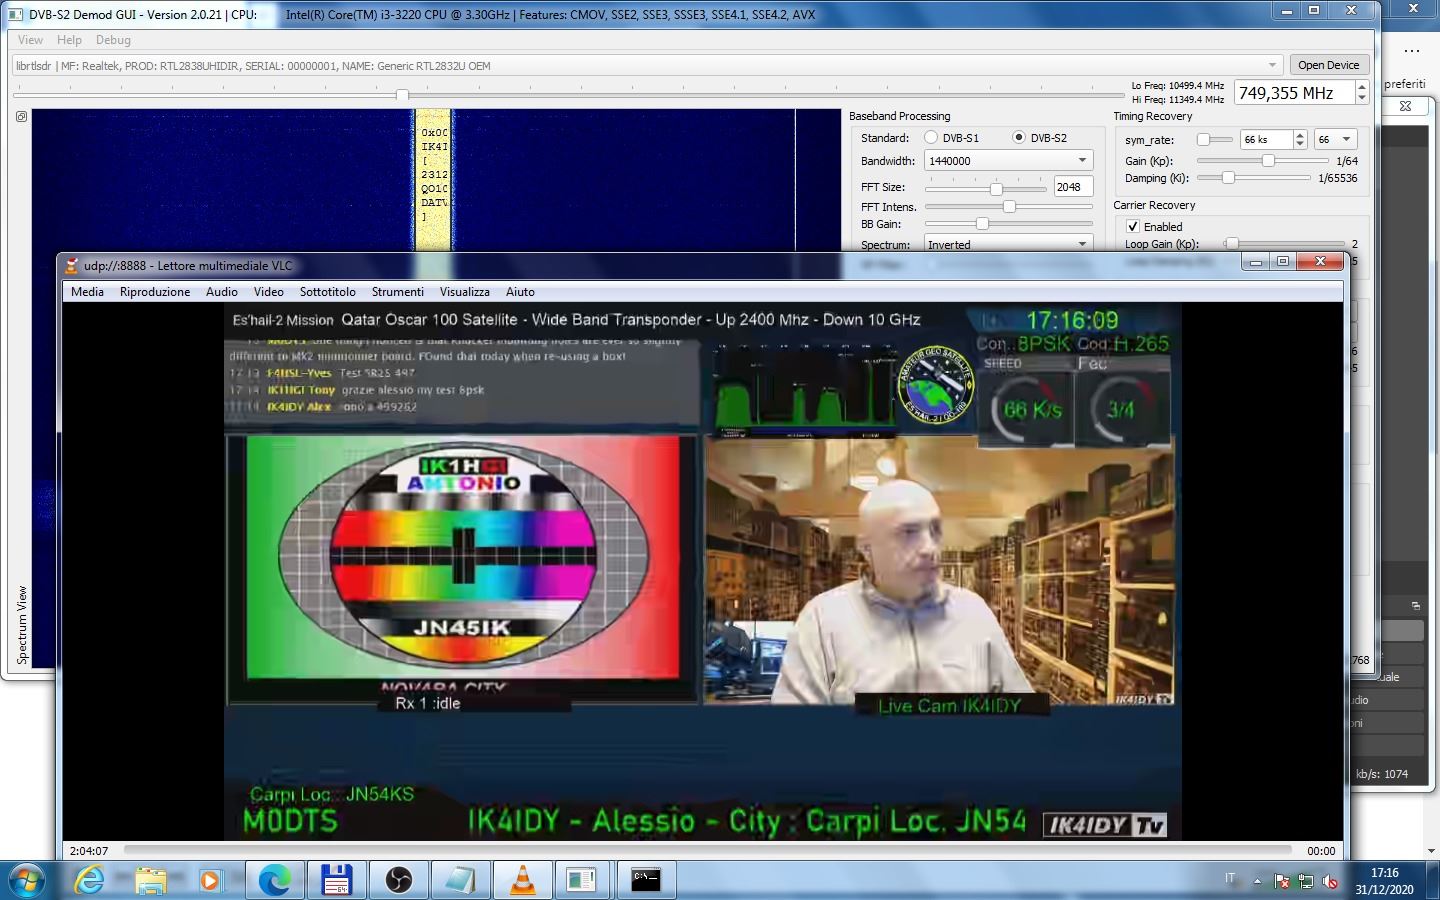
Task: Open the Notepad taskbar icon
Action: [x=460, y=880]
